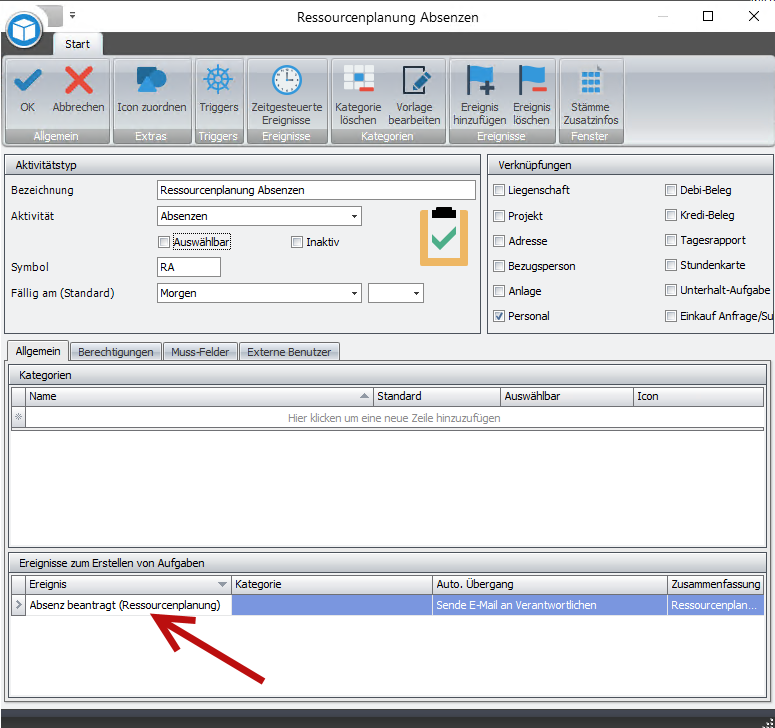775x728 pixels.
Task: Select the Allgemein tab
Action: [38, 351]
